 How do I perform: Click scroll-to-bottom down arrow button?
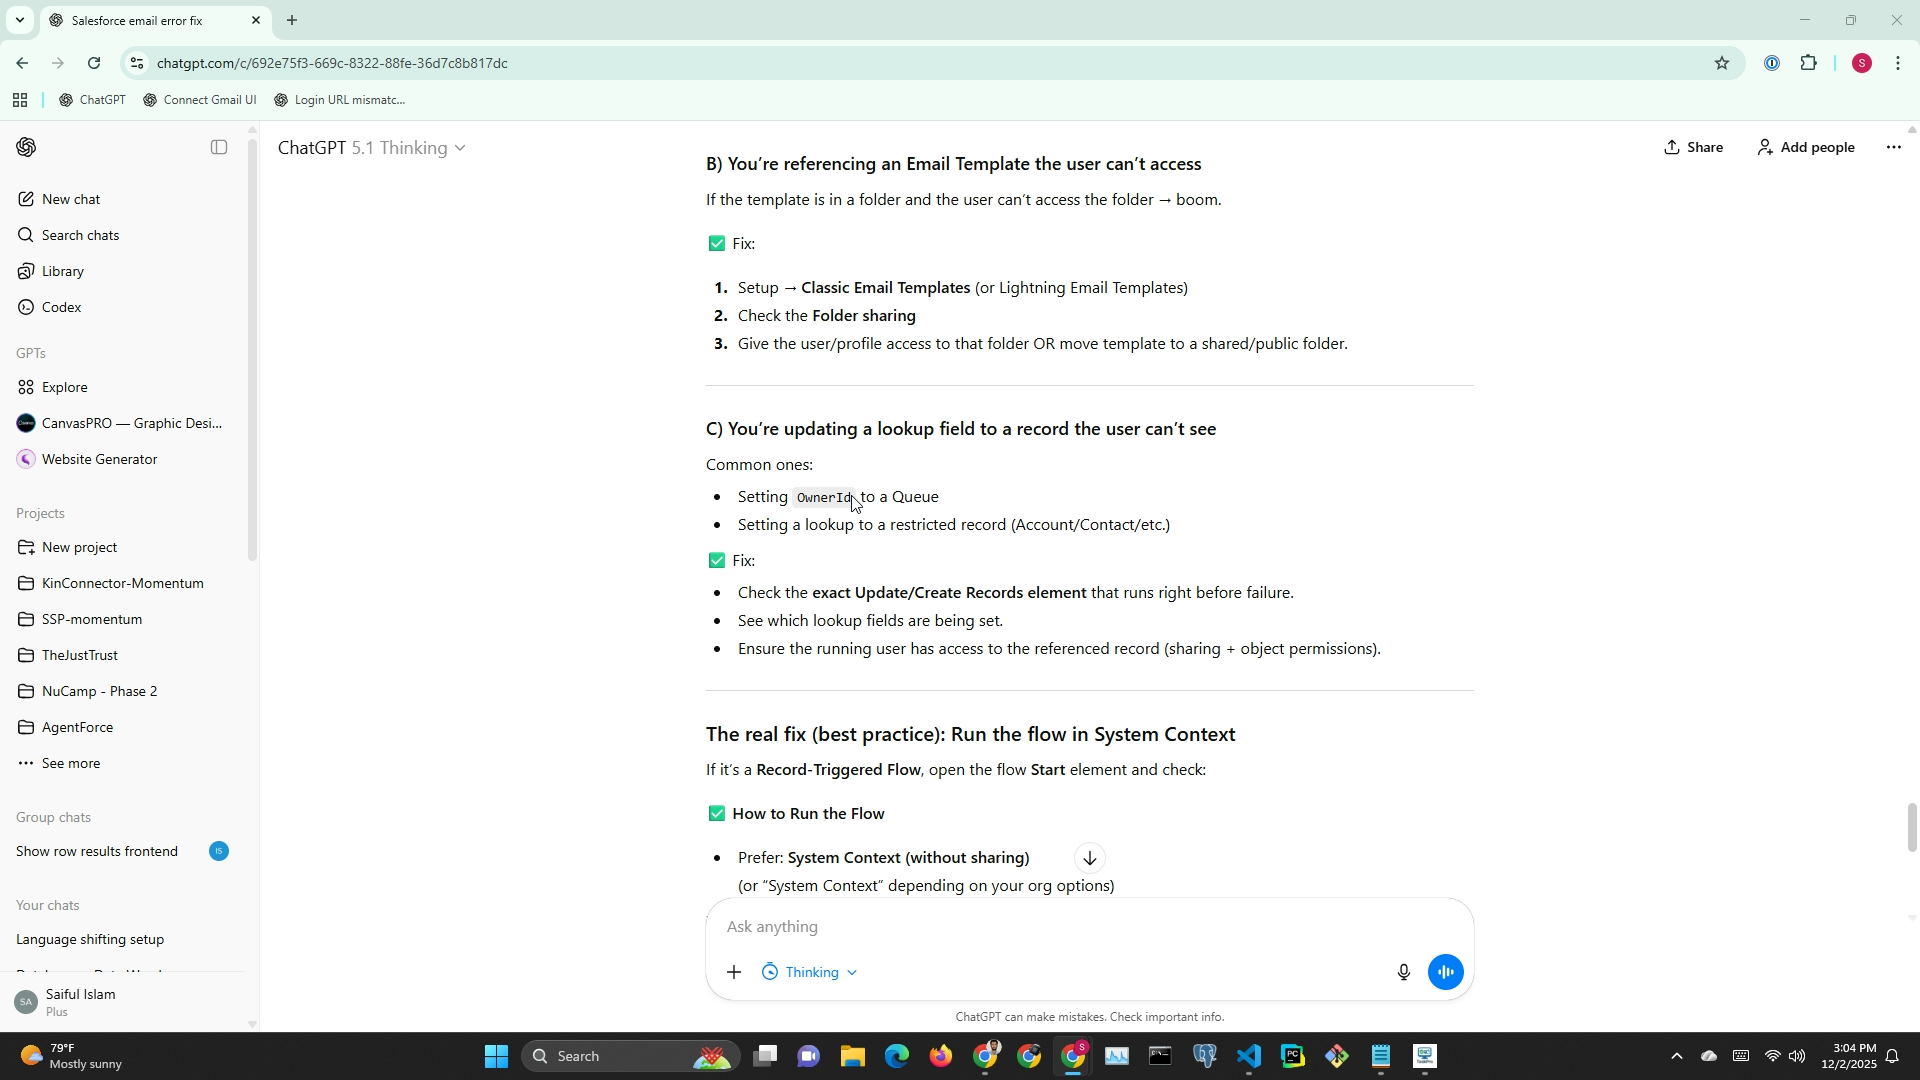(x=1090, y=858)
